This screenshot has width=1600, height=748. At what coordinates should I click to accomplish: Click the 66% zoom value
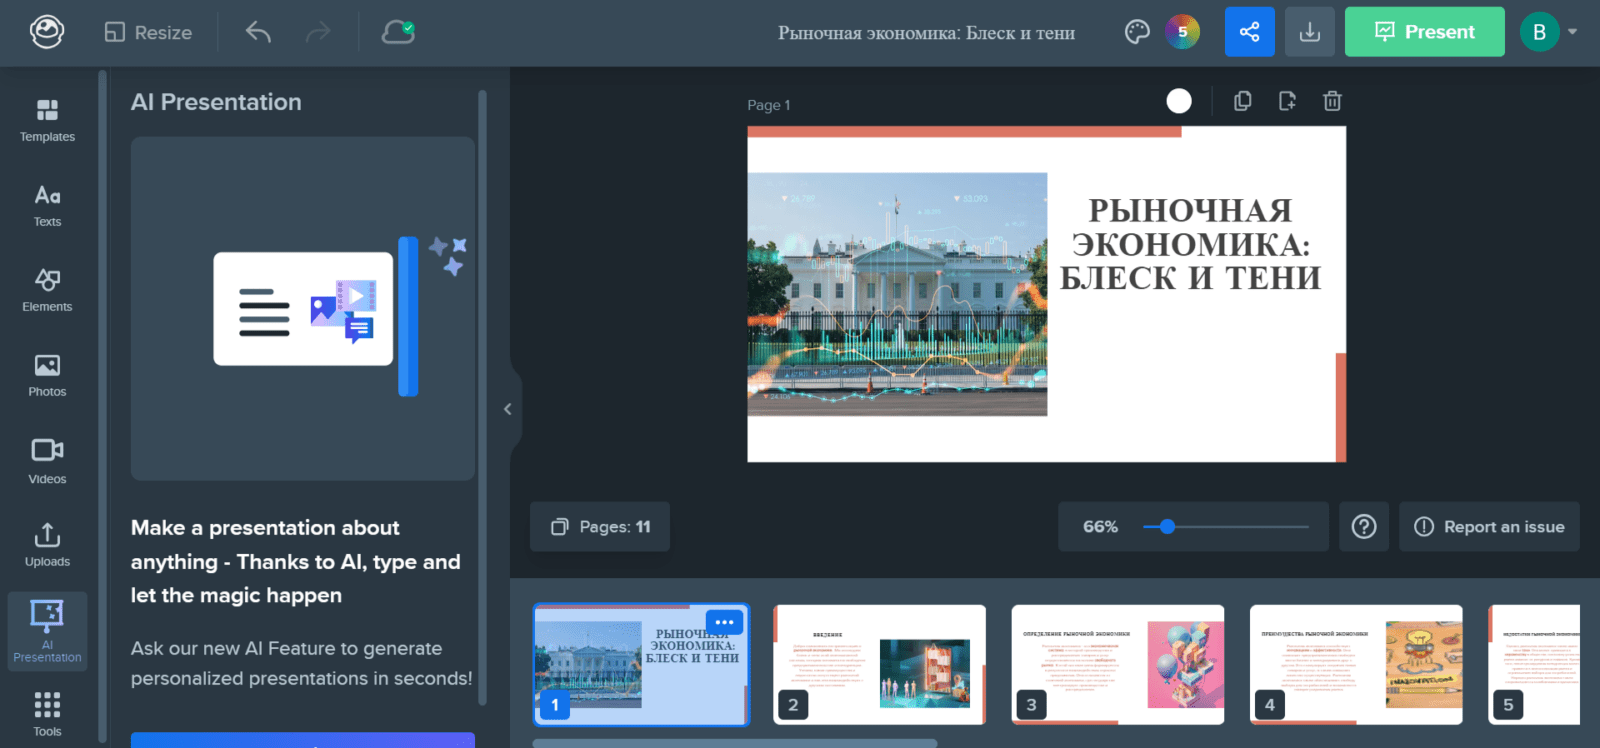click(x=1100, y=527)
